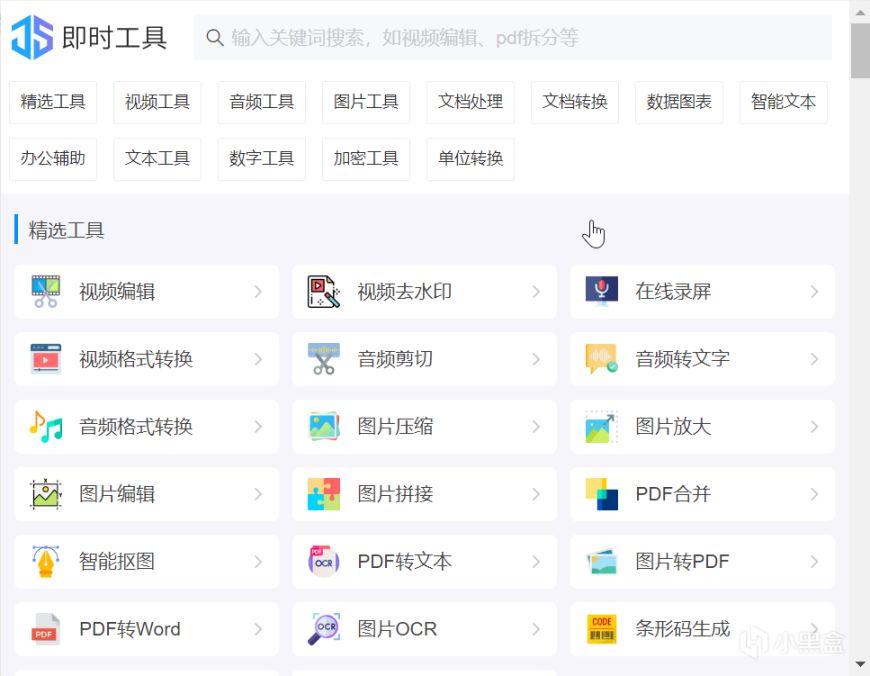Open the 图片拼接 puzzle icon
The height and width of the screenshot is (676, 870).
324,494
